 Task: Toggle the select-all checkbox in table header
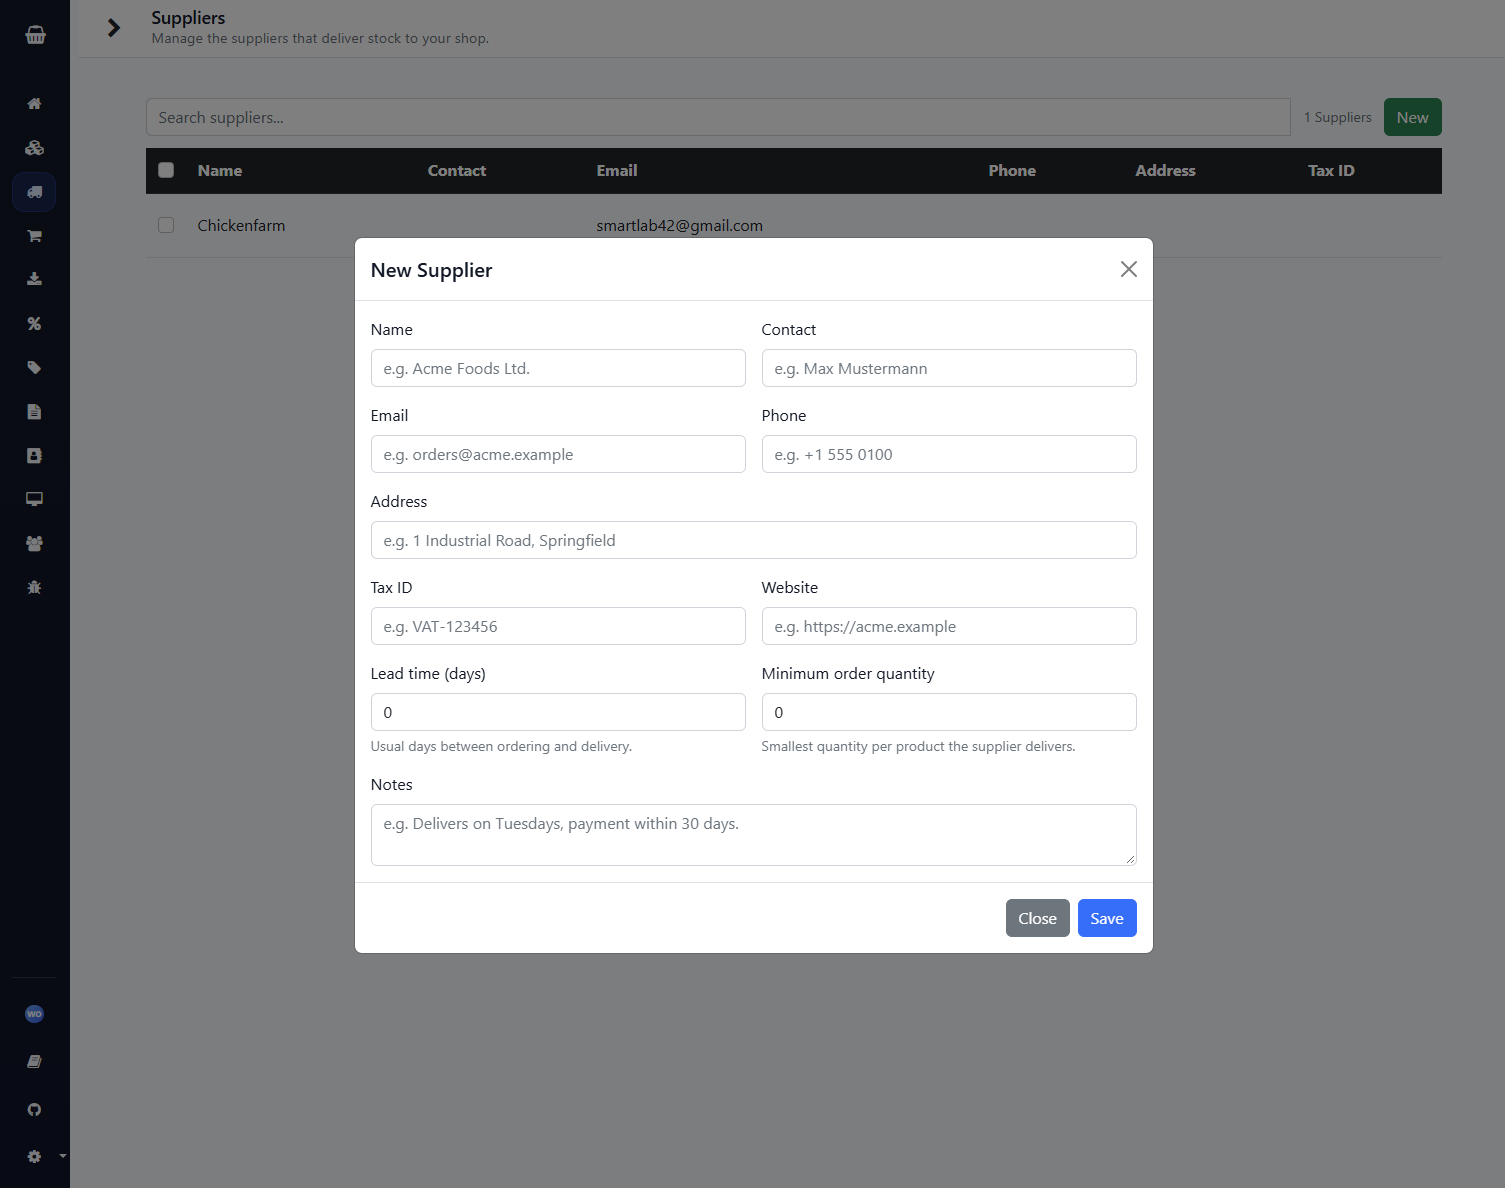[x=166, y=170]
